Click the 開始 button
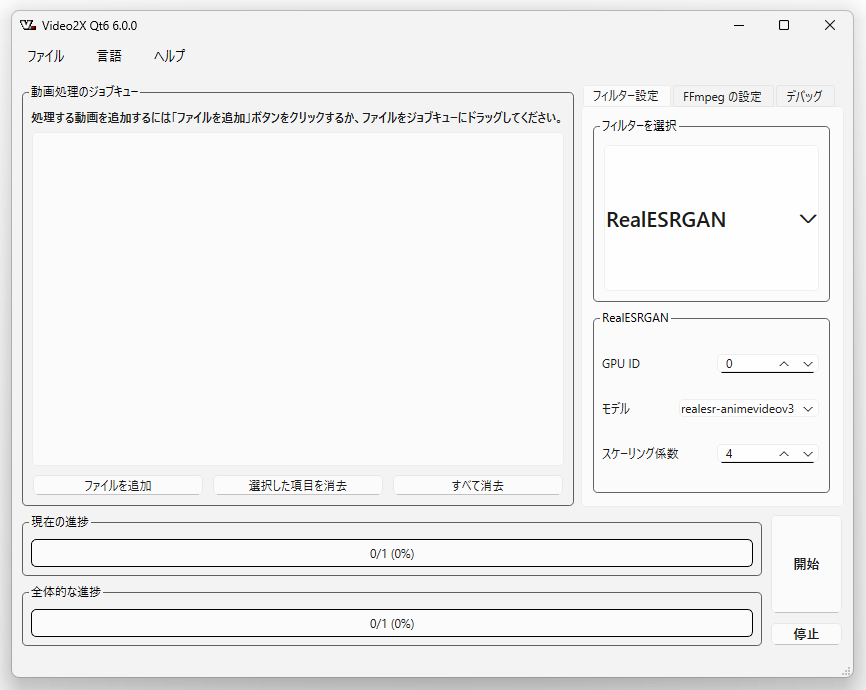This screenshot has width=866, height=690. [806, 564]
